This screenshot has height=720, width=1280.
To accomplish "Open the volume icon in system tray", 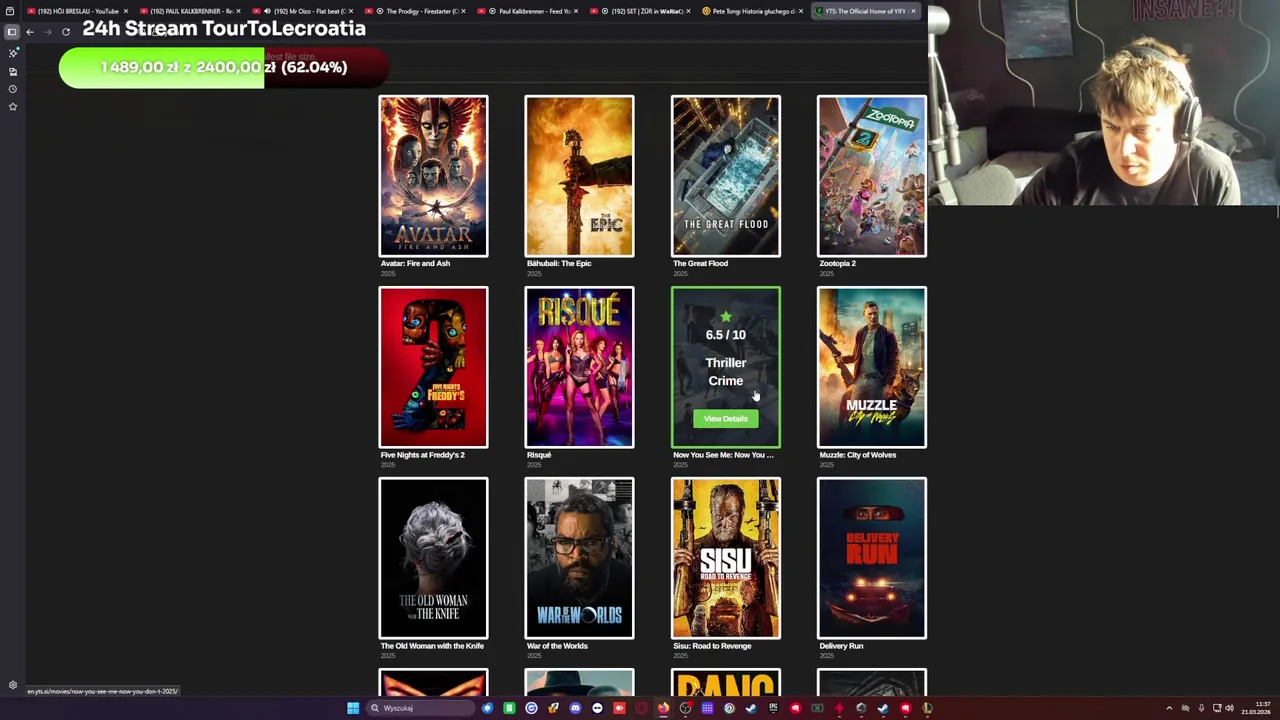I will [x=1229, y=708].
